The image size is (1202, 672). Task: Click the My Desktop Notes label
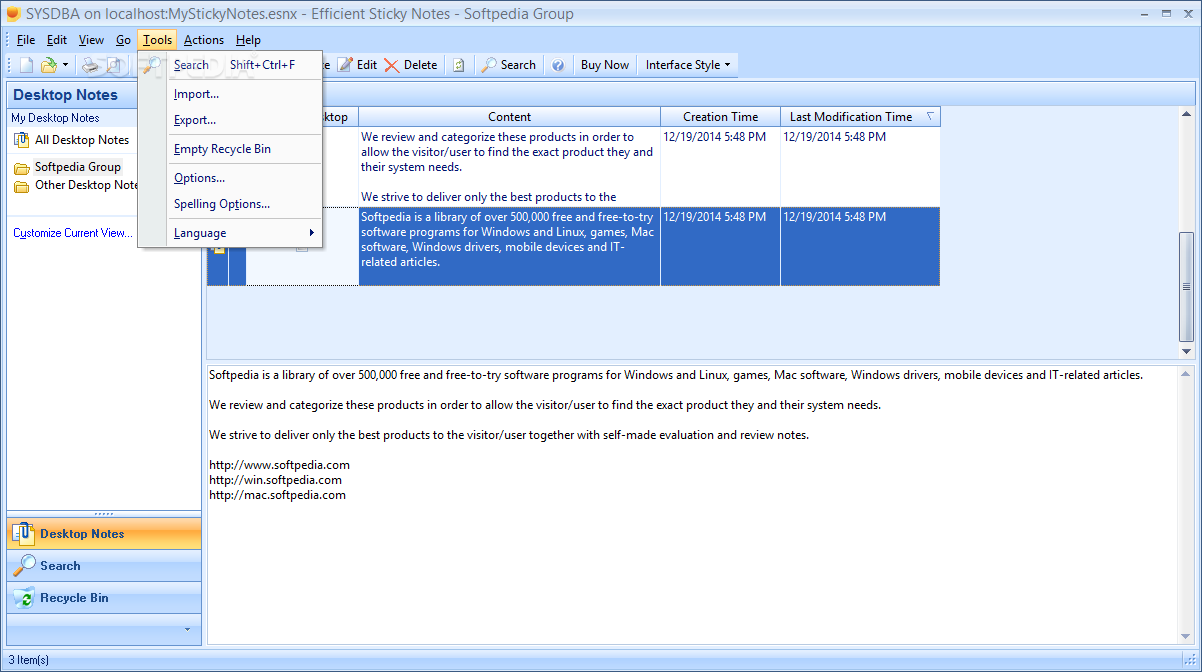click(55, 118)
